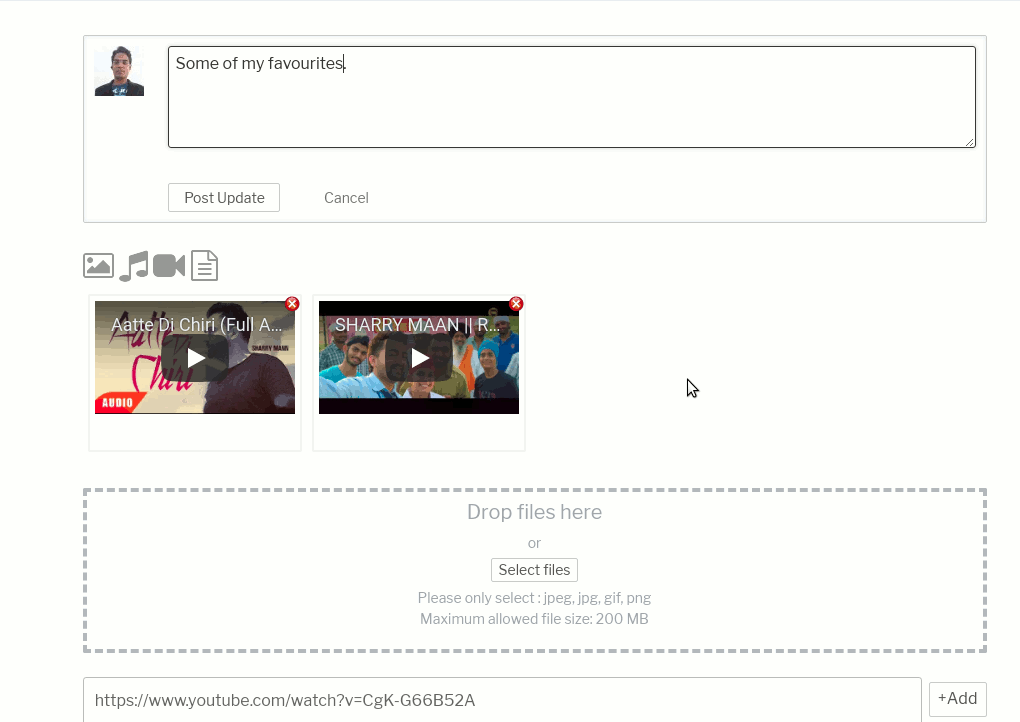Grab the text area resize handle
This screenshot has height=722, width=1020.
[x=970, y=142]
